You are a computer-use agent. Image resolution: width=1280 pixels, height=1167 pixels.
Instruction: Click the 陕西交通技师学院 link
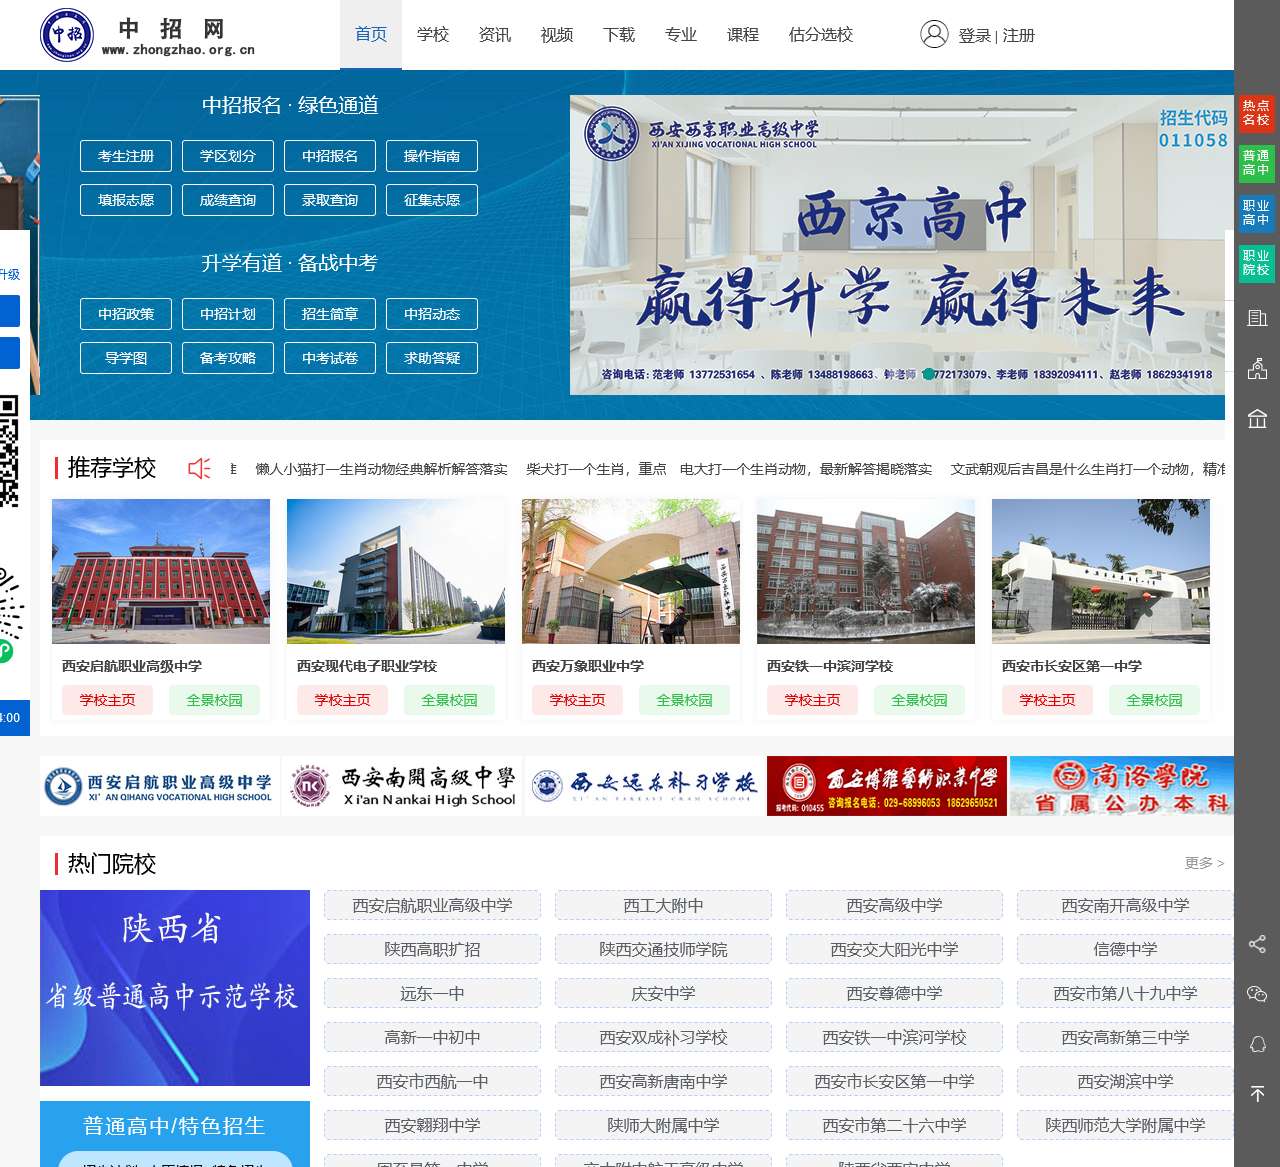click(x=663, y=949)
